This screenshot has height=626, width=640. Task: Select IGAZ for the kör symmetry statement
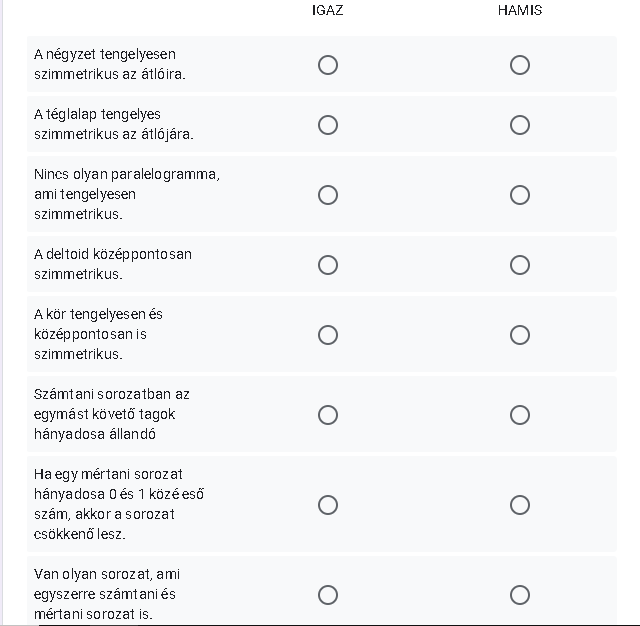(328, 335)
